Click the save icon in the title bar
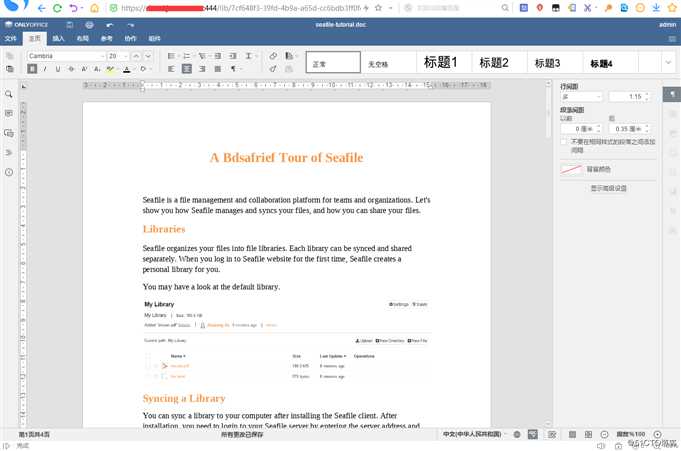The image size is (681, 451). (x=70, y=25)
